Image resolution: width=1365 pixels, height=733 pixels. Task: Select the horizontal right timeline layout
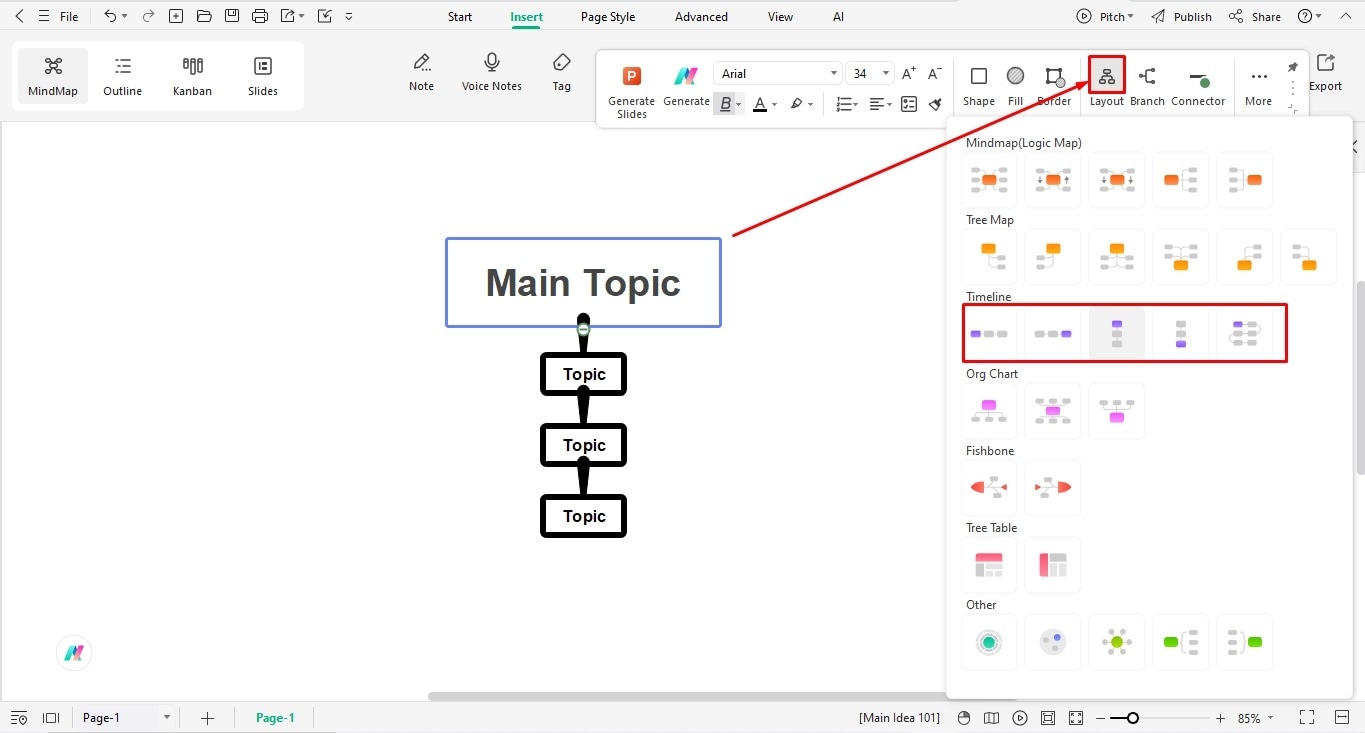click(x=989, y=333)
